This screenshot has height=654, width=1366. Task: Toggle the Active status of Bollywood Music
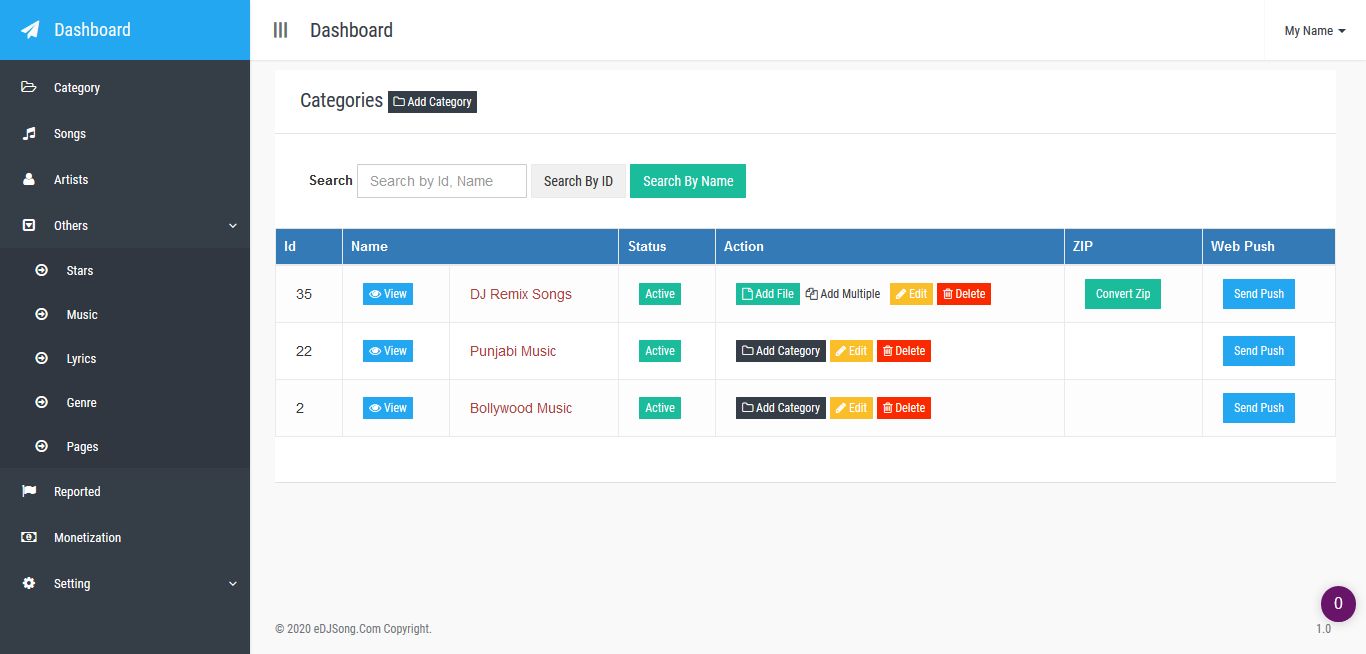coord(660,408)
